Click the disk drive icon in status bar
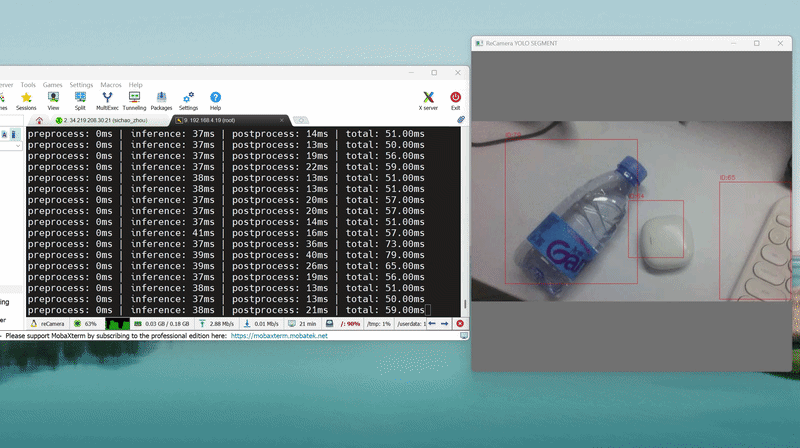Screen dimensions: 800x448 click(x=330, y=323)
